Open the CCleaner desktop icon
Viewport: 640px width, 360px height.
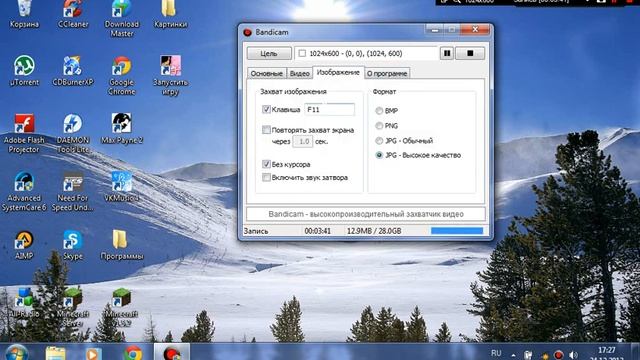(73, 14)
